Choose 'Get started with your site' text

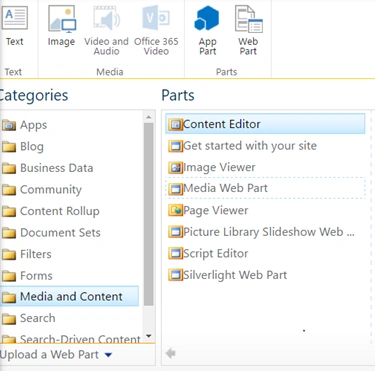[x=250, y=146]
